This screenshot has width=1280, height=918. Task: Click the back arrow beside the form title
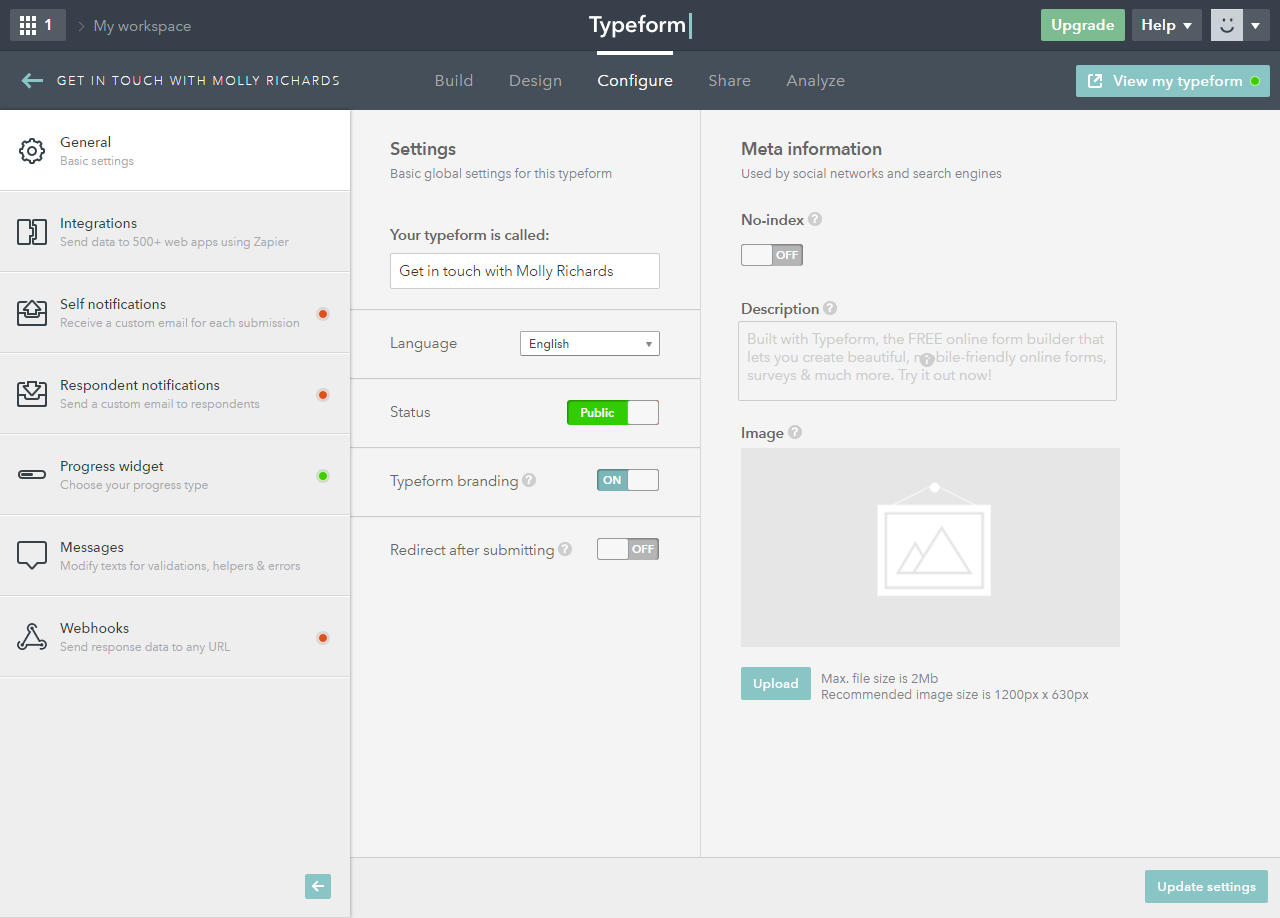(x=32, y=81)
